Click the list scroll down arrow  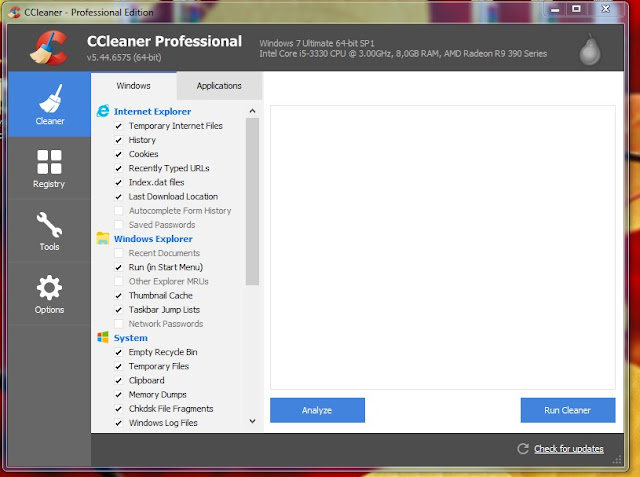pyautogui.click(x=252, y=421)
